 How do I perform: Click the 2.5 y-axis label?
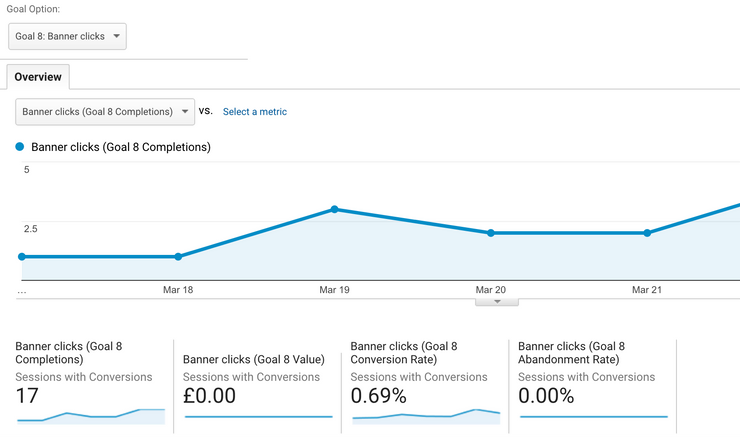pyautogui.click(x=31, y=229)
